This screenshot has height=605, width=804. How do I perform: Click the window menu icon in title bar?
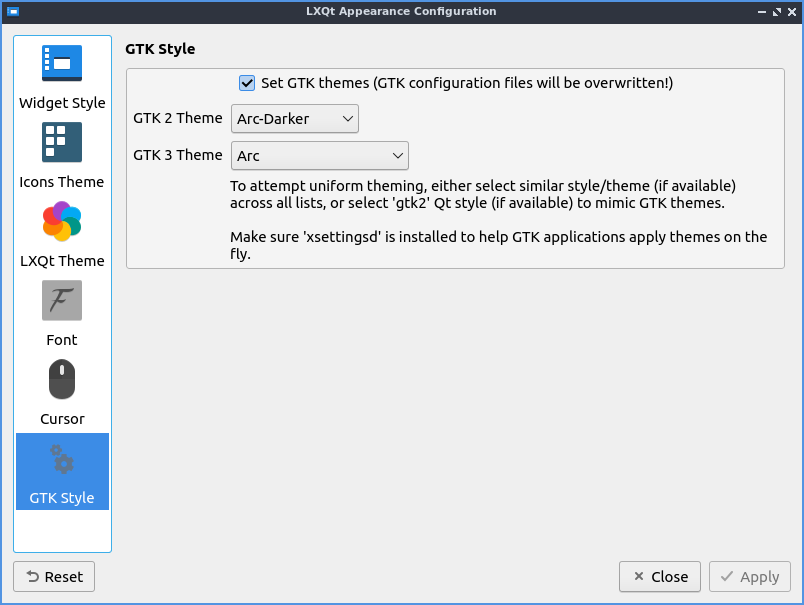pos(14,12)
